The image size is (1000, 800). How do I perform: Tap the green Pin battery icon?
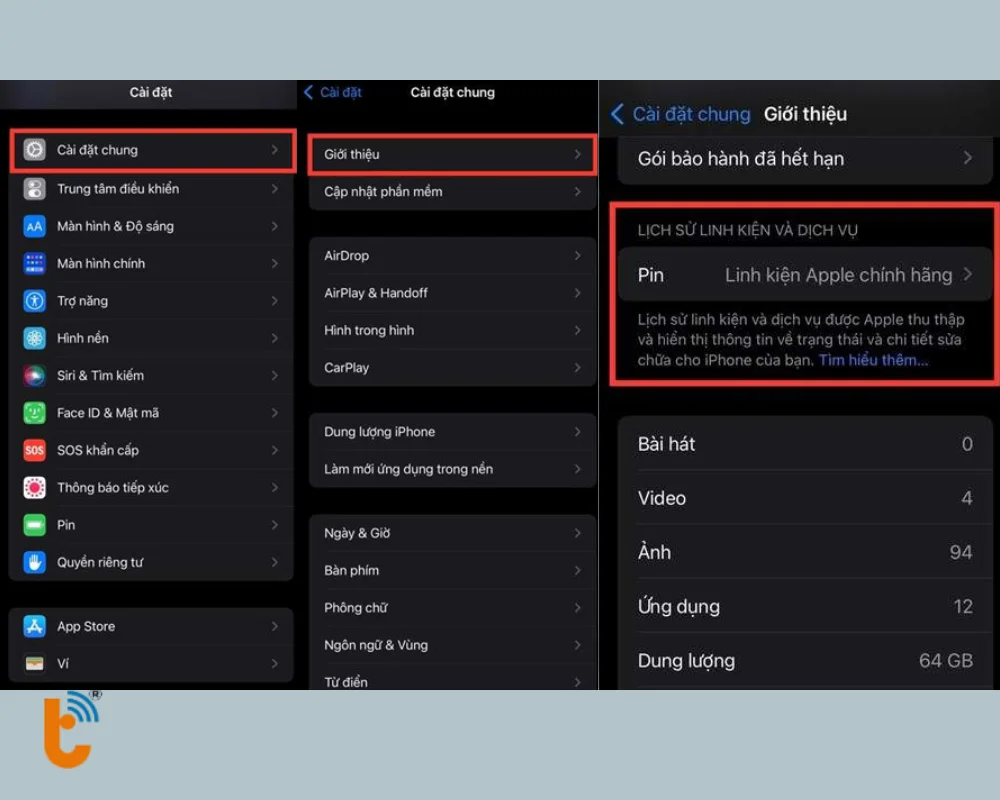pos(35,525)
